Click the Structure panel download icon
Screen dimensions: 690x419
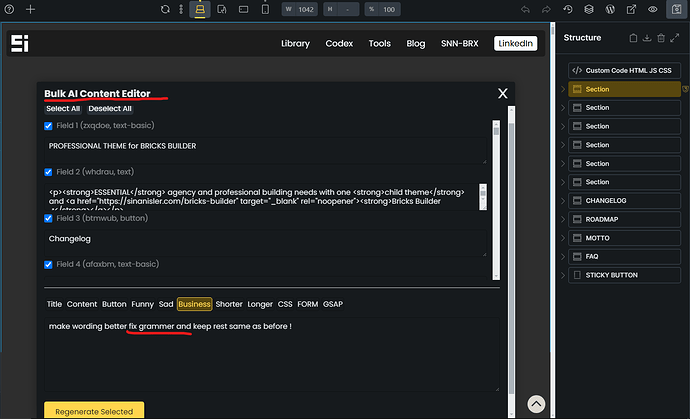coord(647,38)
